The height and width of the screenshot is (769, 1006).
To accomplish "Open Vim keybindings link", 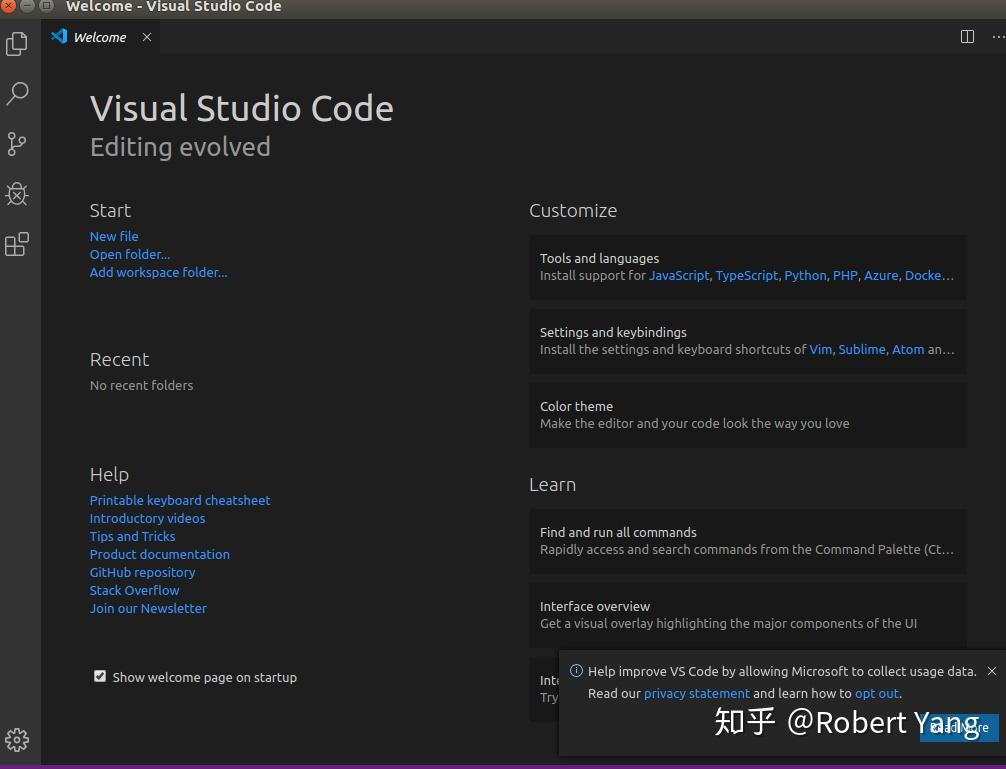I will (820, 349).
